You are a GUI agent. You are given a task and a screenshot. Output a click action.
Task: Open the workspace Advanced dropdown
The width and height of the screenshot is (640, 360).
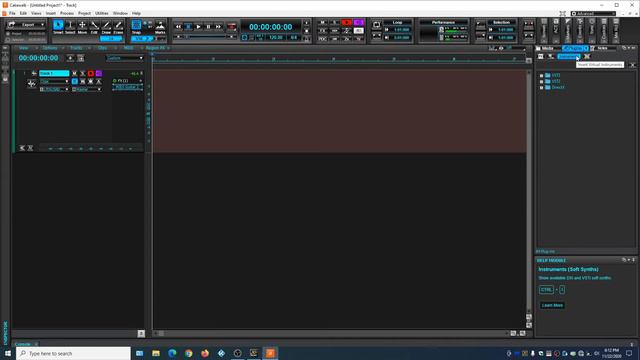pyautogui.click(x=593, y=13)
